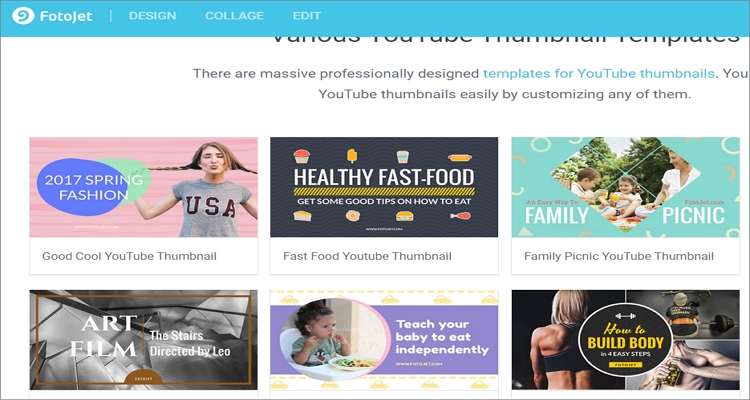This screenshot has width=750, height=400.
Task: Click Family Picnic YouTube Thumbnail caption
Action: (x=619, y=256)
